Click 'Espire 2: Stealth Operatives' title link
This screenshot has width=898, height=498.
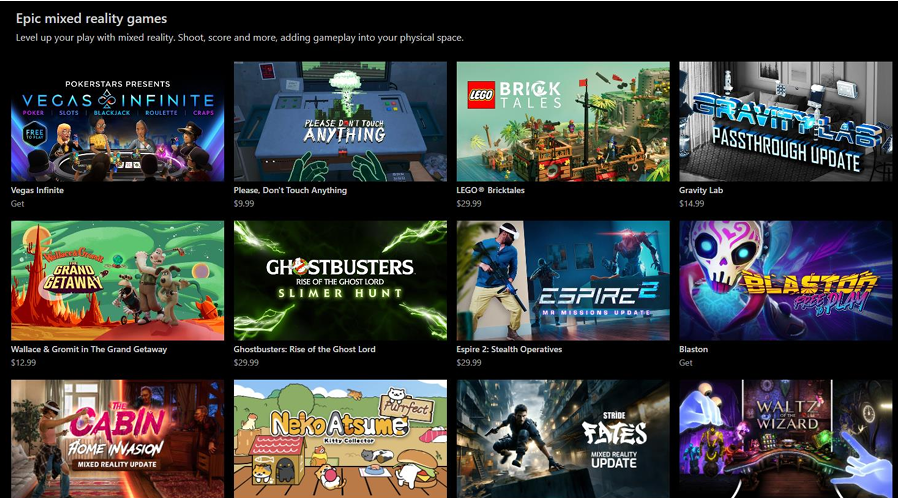click(509, 349)
